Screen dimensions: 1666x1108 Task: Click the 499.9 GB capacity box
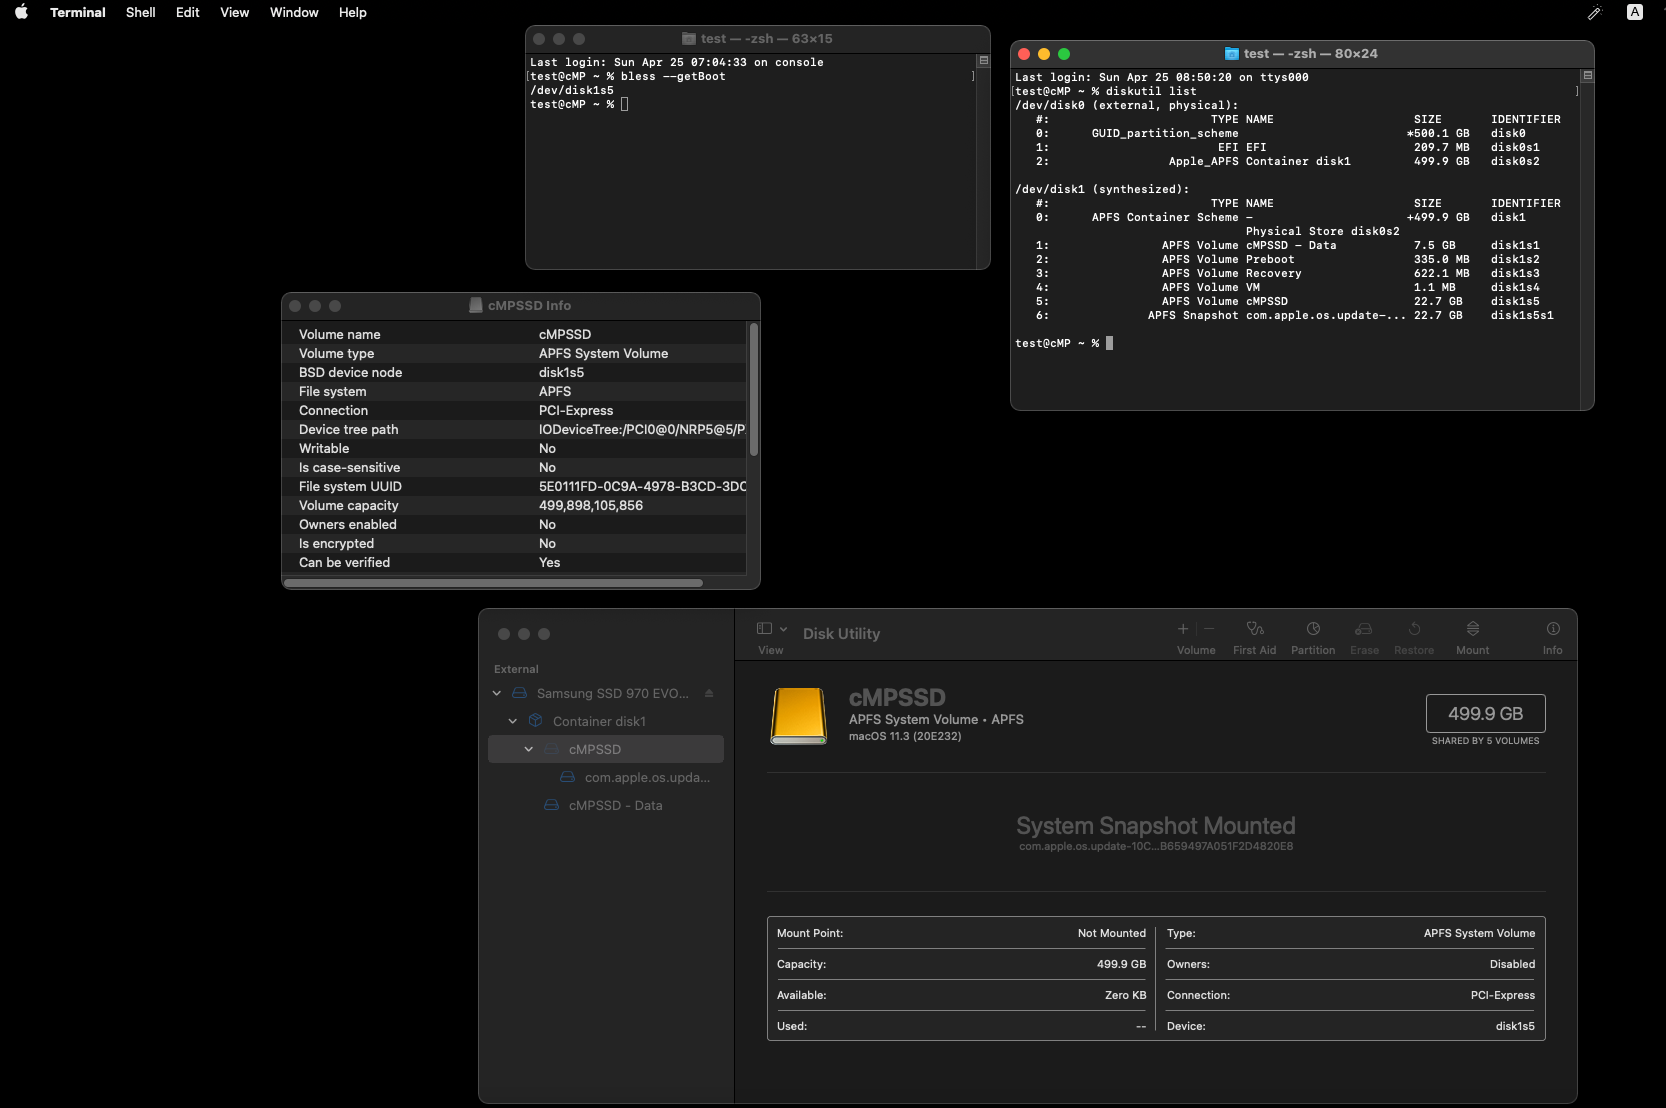[x=1485, y=714]
